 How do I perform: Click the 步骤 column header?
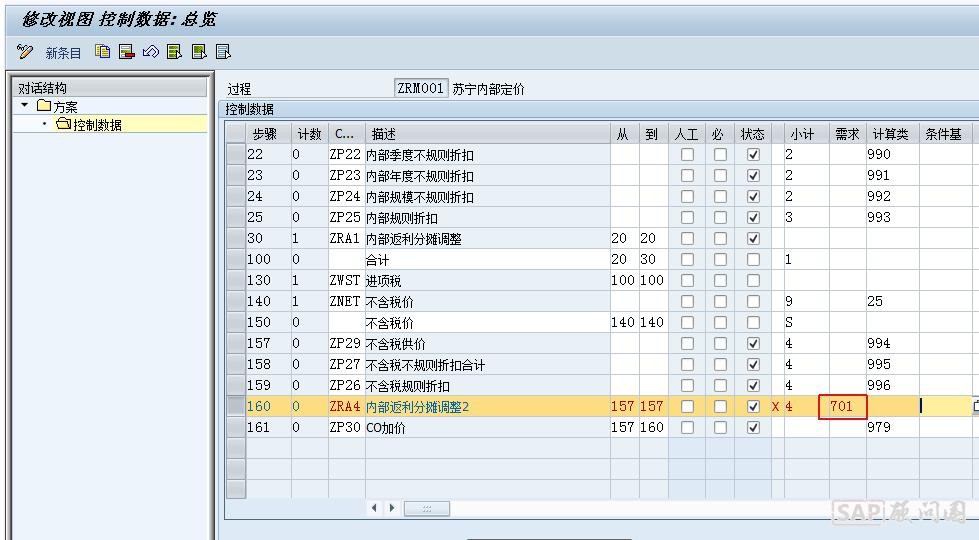point(268,134)
